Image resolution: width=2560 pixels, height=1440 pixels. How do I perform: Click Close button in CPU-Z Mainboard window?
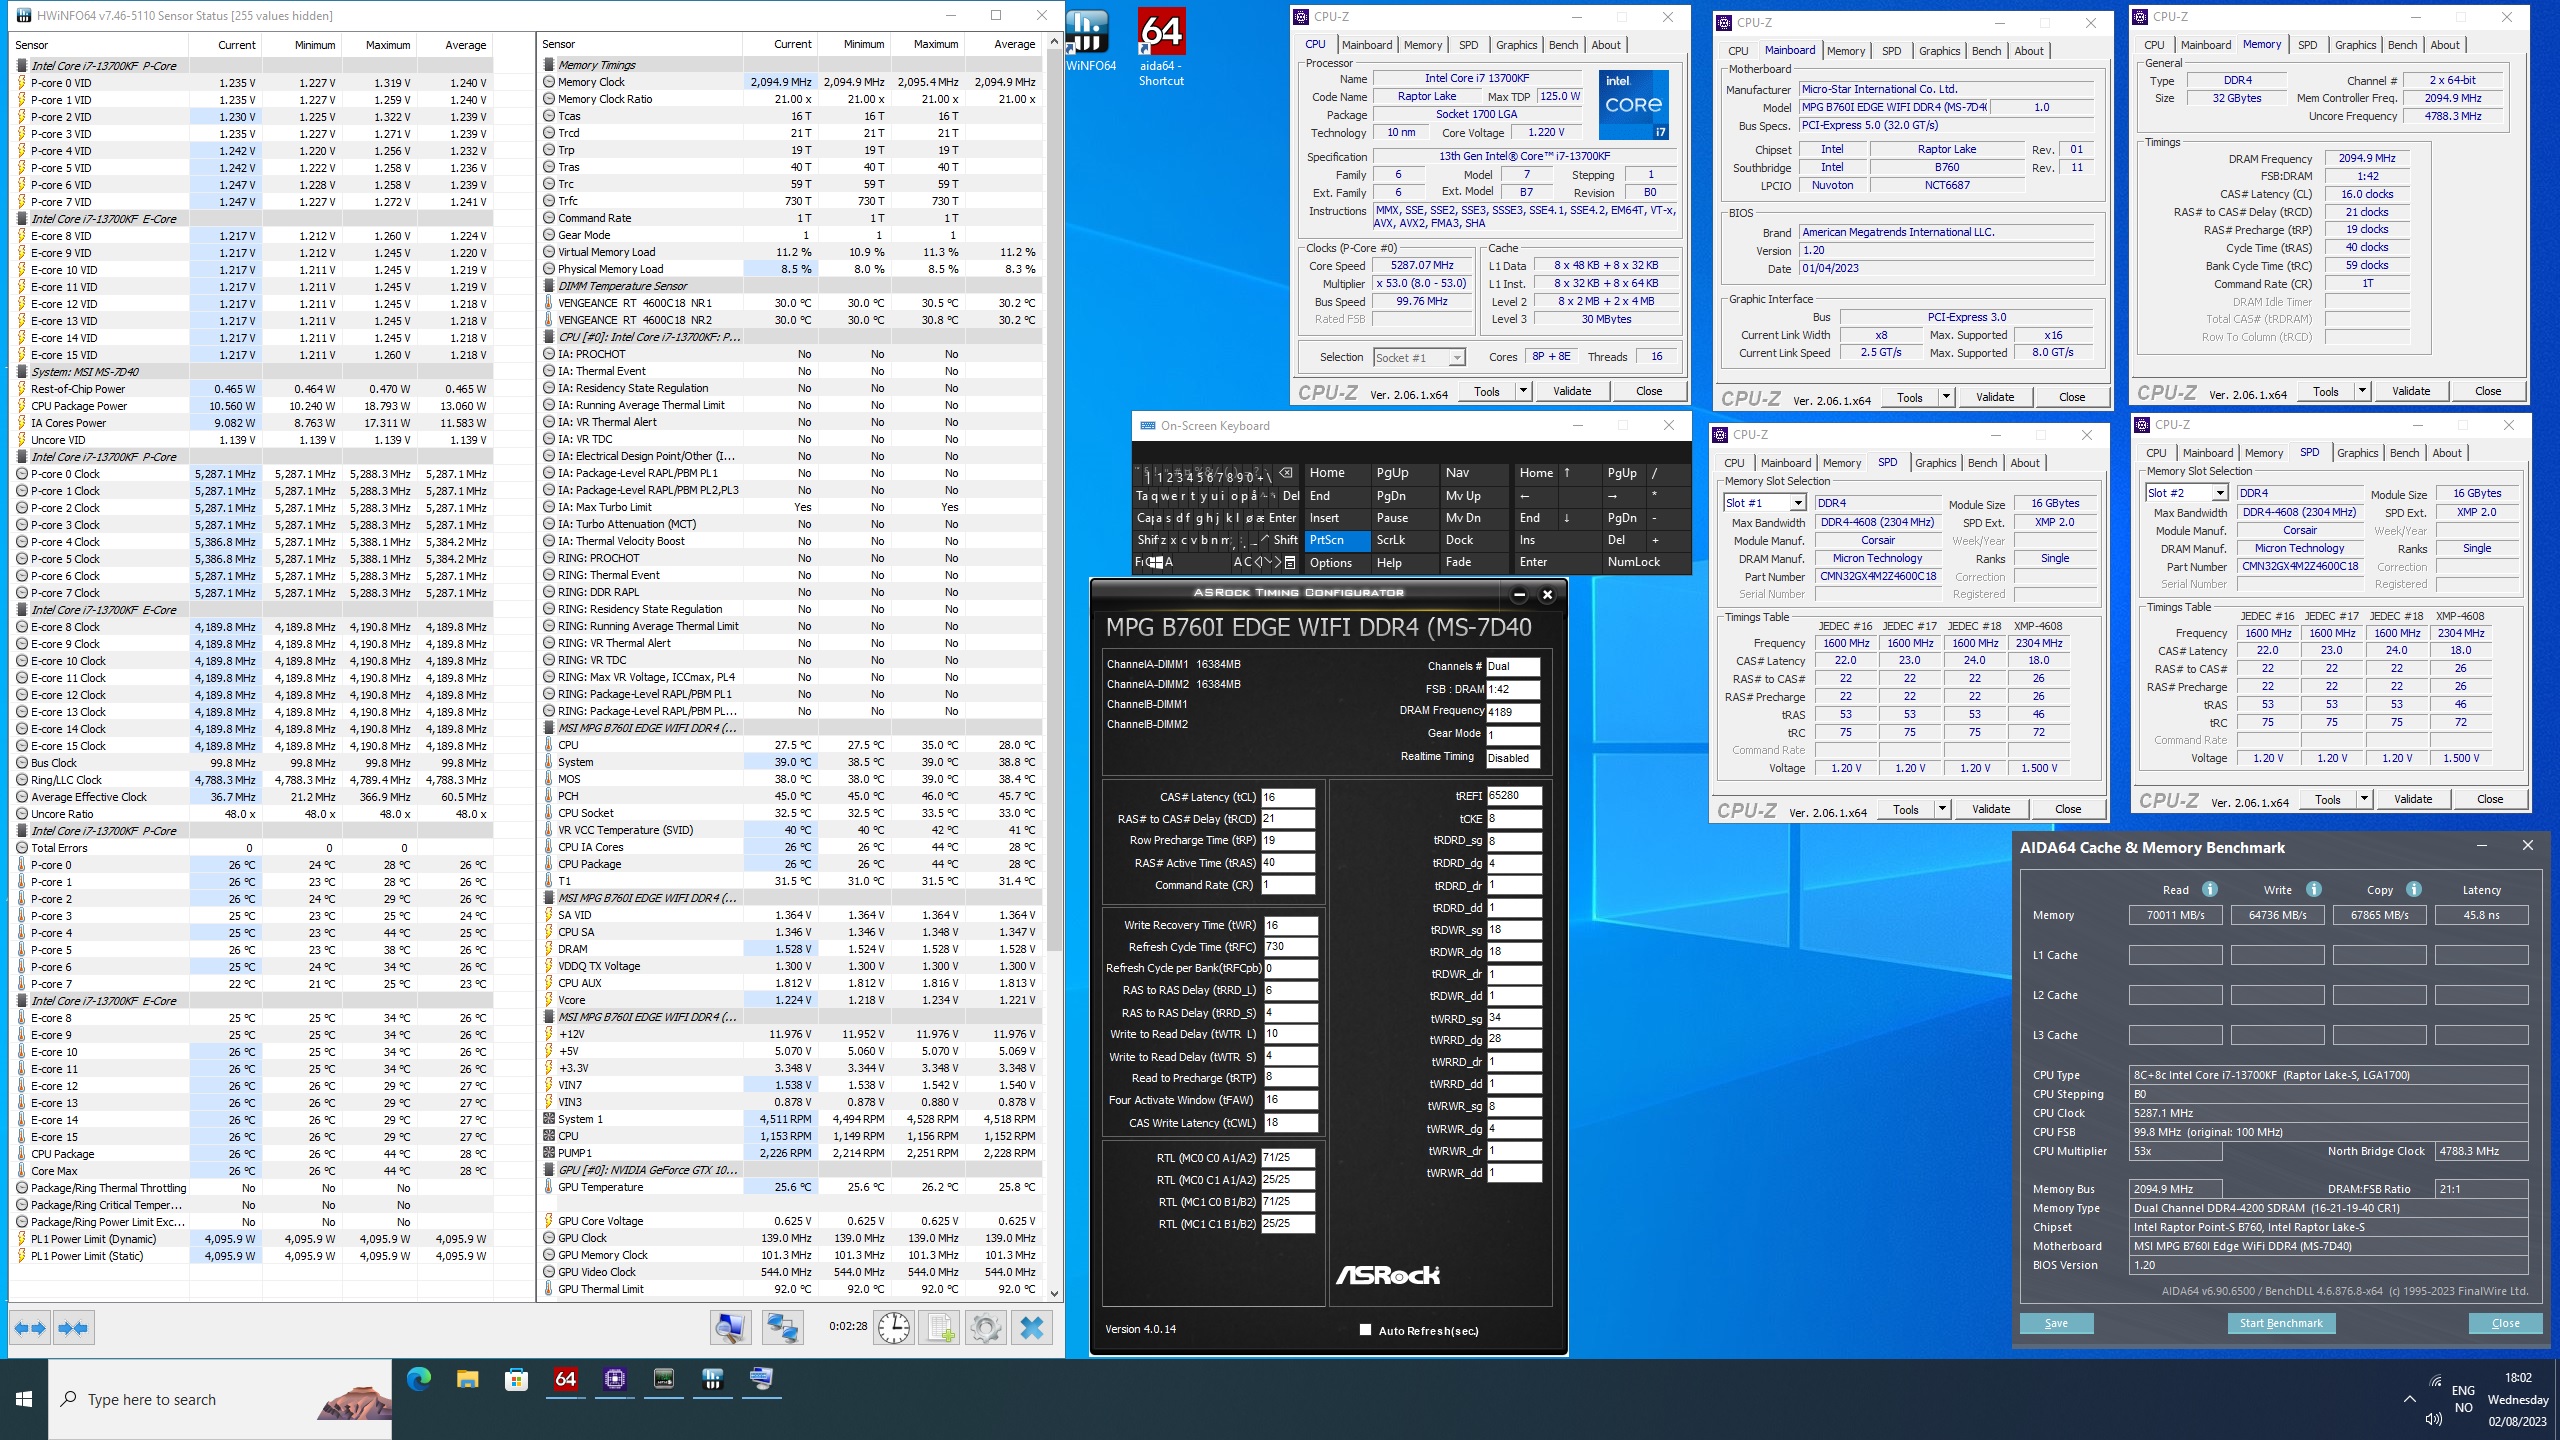[x=2072, y=397]
